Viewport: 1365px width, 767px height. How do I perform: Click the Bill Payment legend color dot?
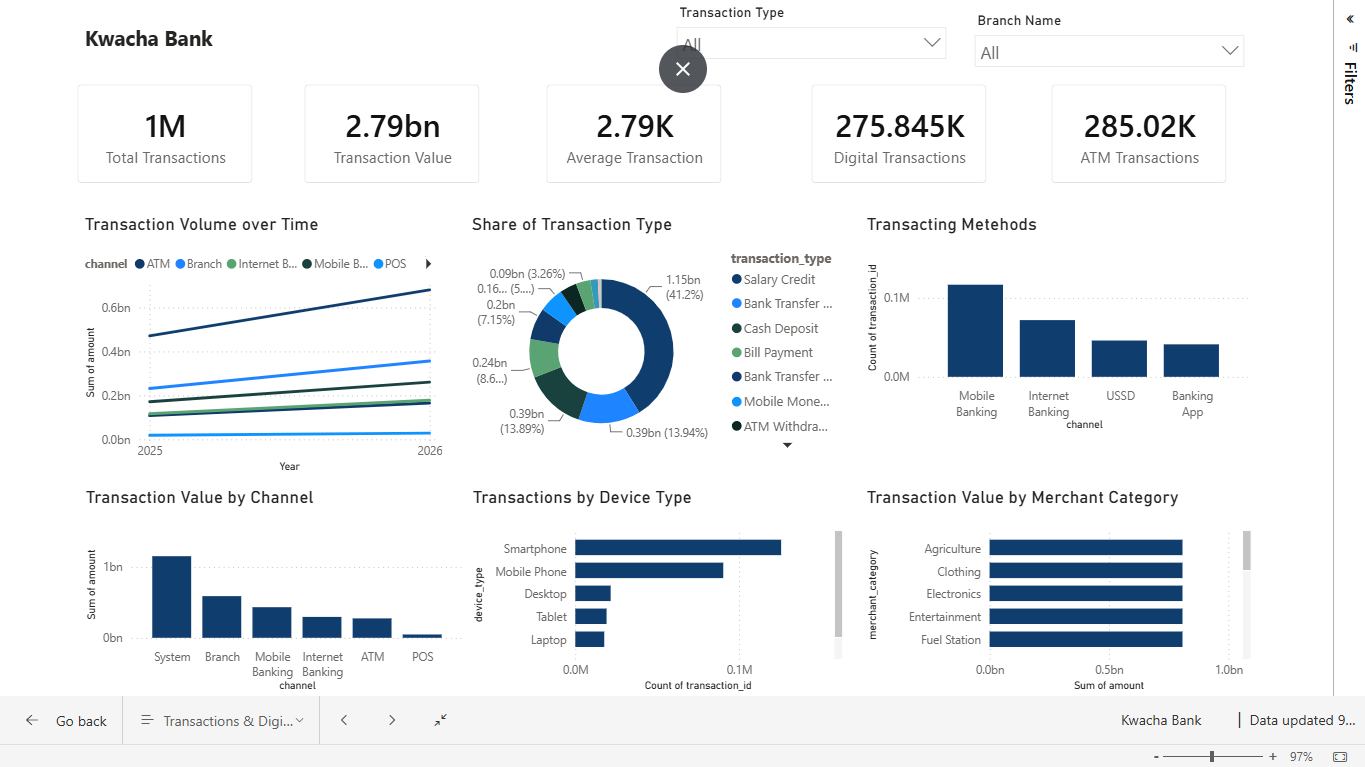coord(737,353)
